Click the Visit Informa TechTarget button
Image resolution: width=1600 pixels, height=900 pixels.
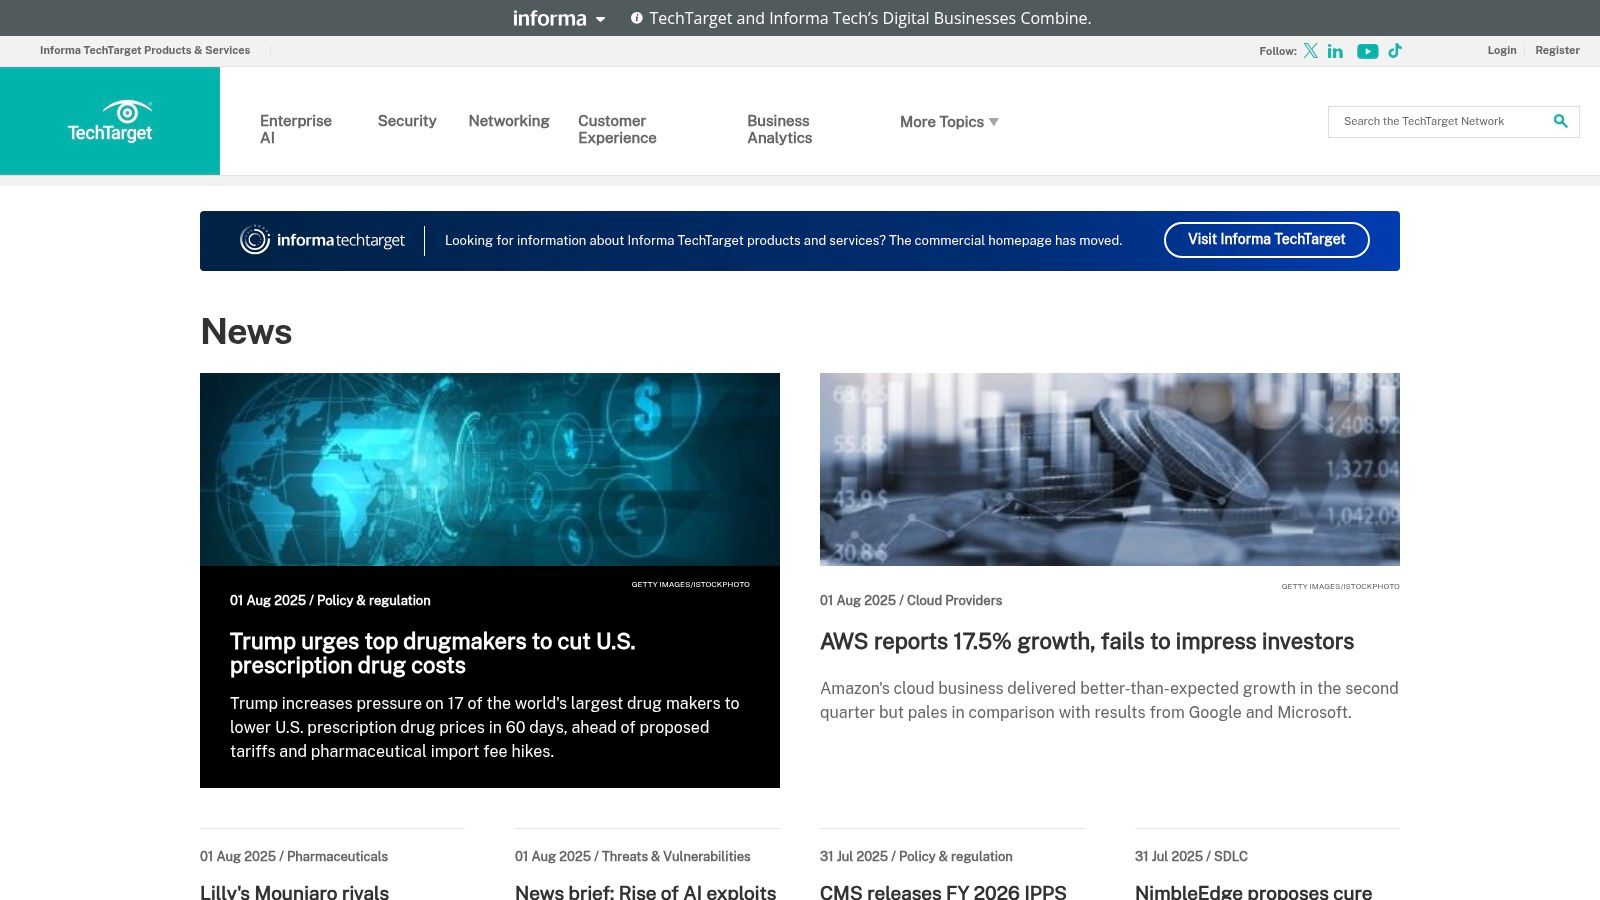1266,240
